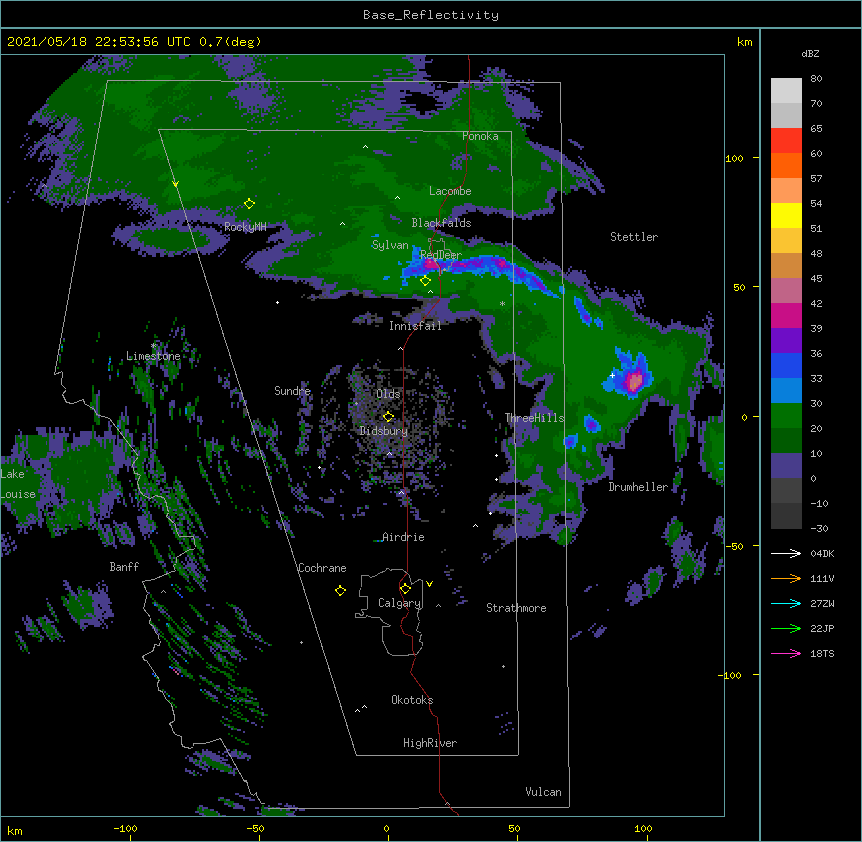Pick the bright green 30-20 dBZ swatch

[x=786, y=416]
